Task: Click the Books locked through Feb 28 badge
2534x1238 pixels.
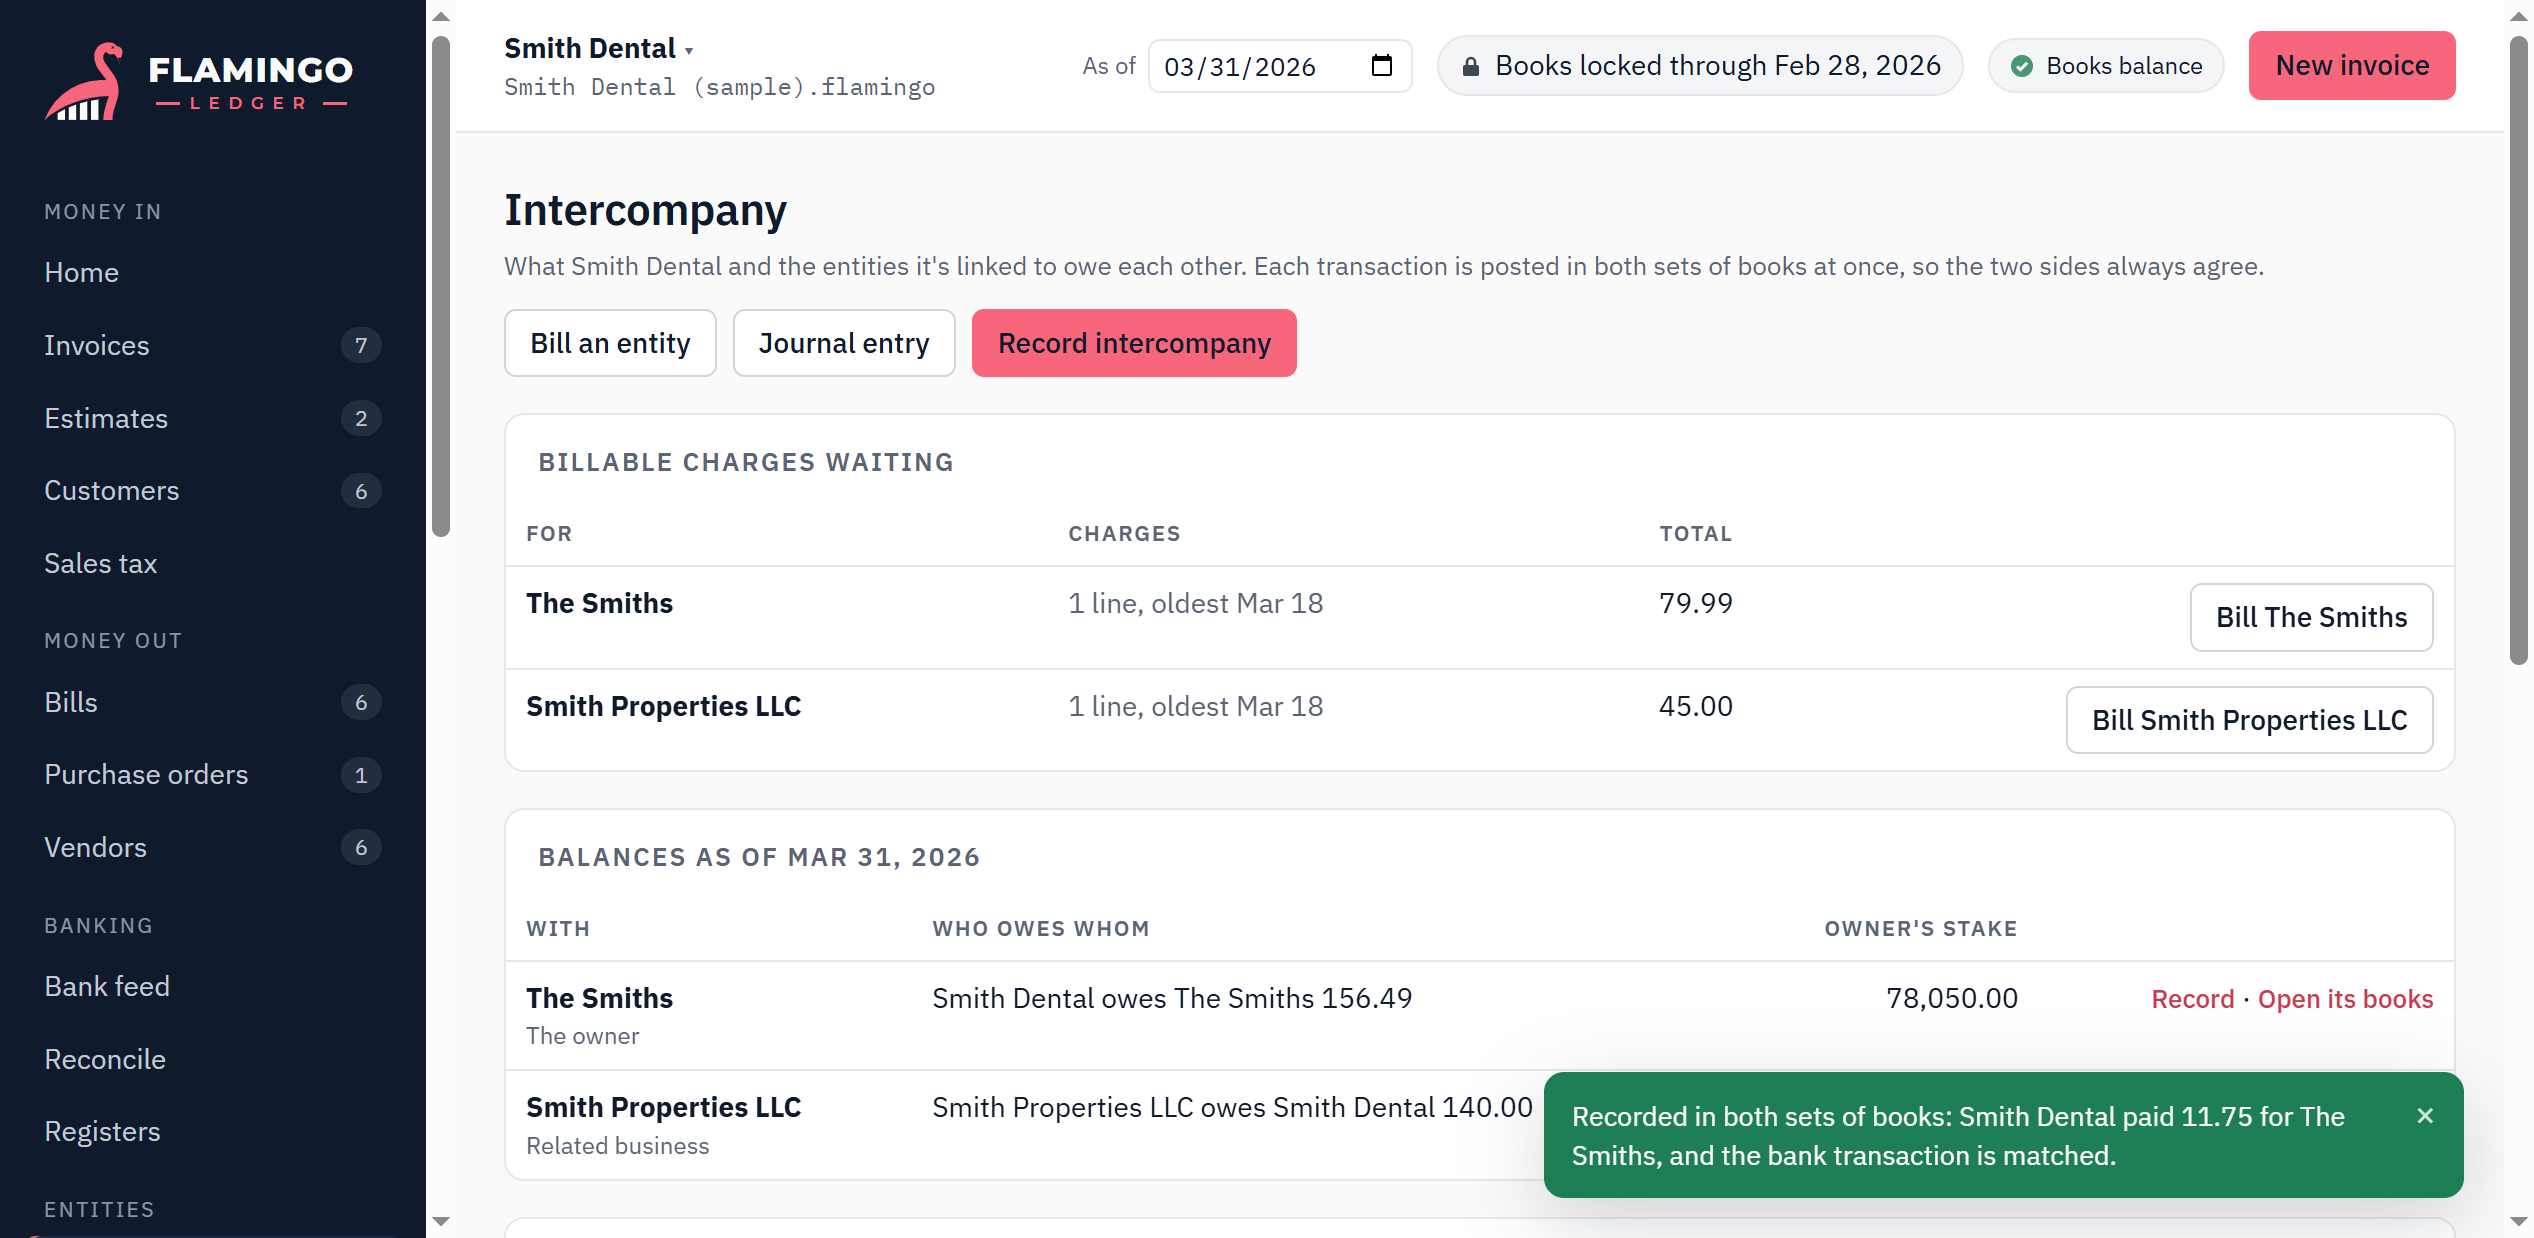Action: tap(1700, 66)
